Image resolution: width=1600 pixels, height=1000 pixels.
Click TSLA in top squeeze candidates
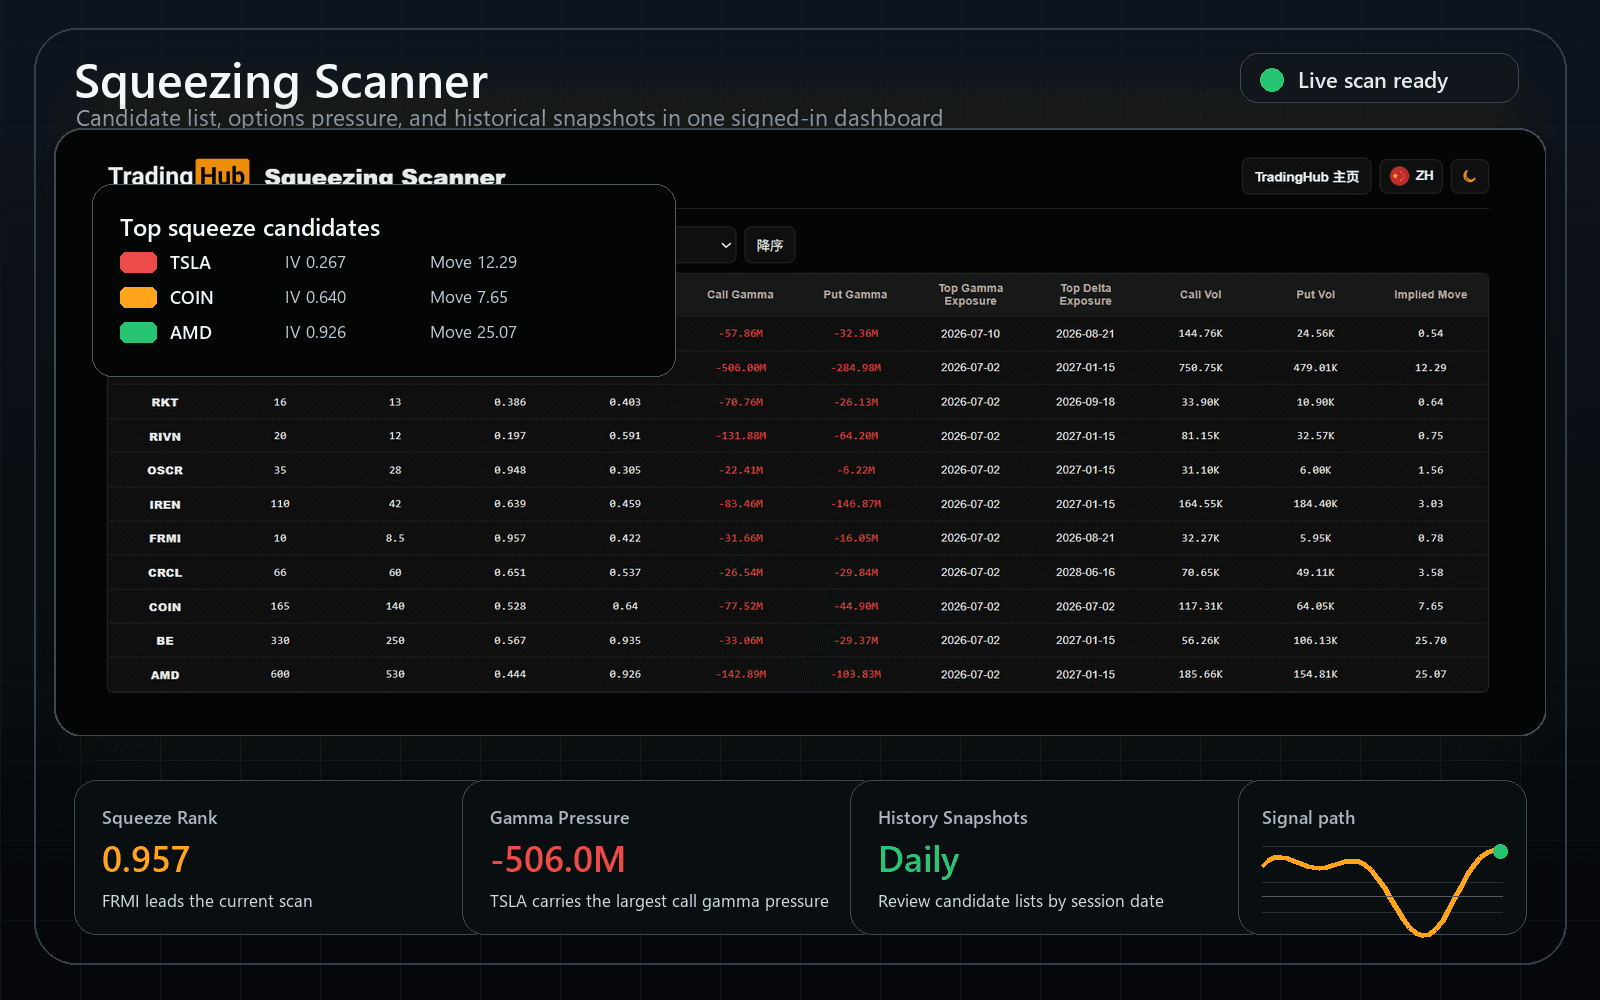(x=190, y=263)
